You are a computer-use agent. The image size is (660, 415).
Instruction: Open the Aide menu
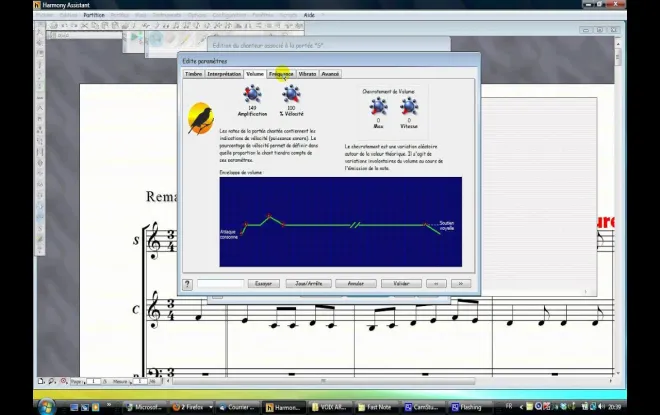click(x=309, y=15)
